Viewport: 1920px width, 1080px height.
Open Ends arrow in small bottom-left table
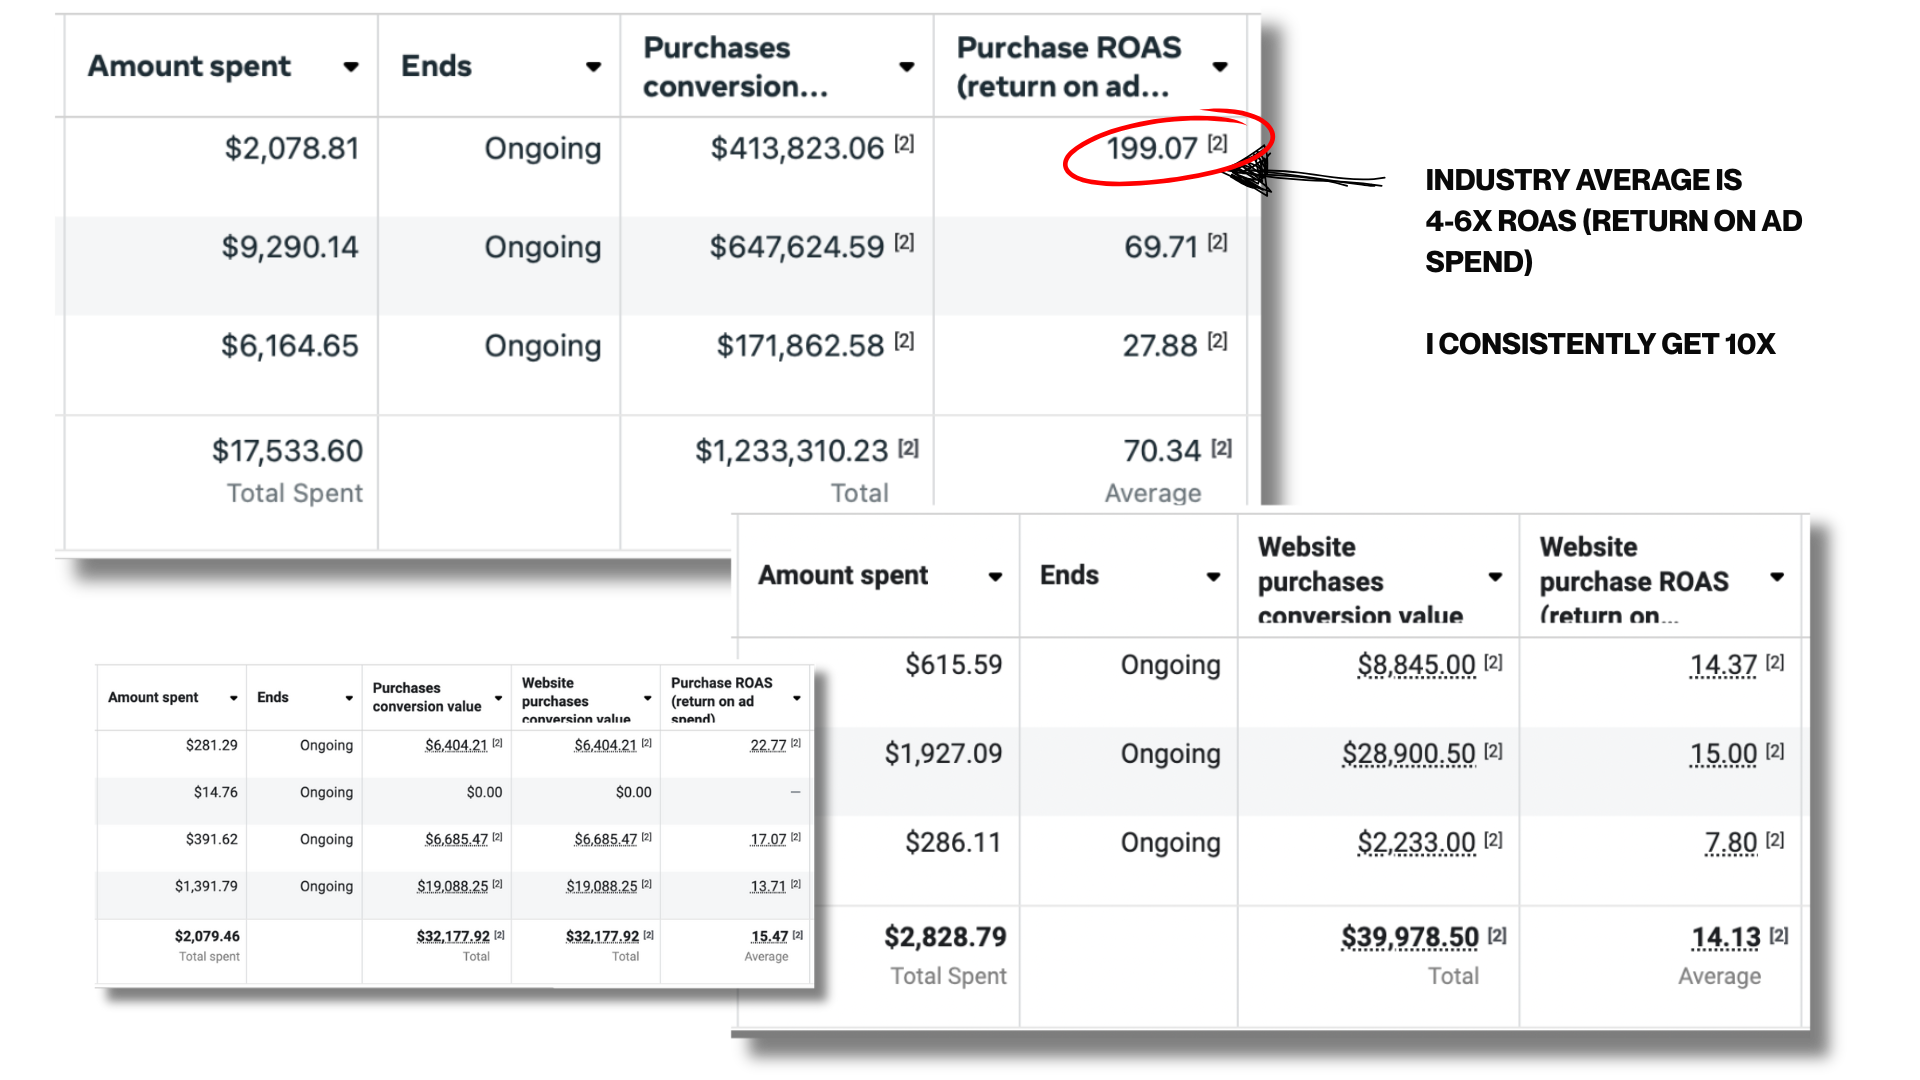(x=349, y=698)
